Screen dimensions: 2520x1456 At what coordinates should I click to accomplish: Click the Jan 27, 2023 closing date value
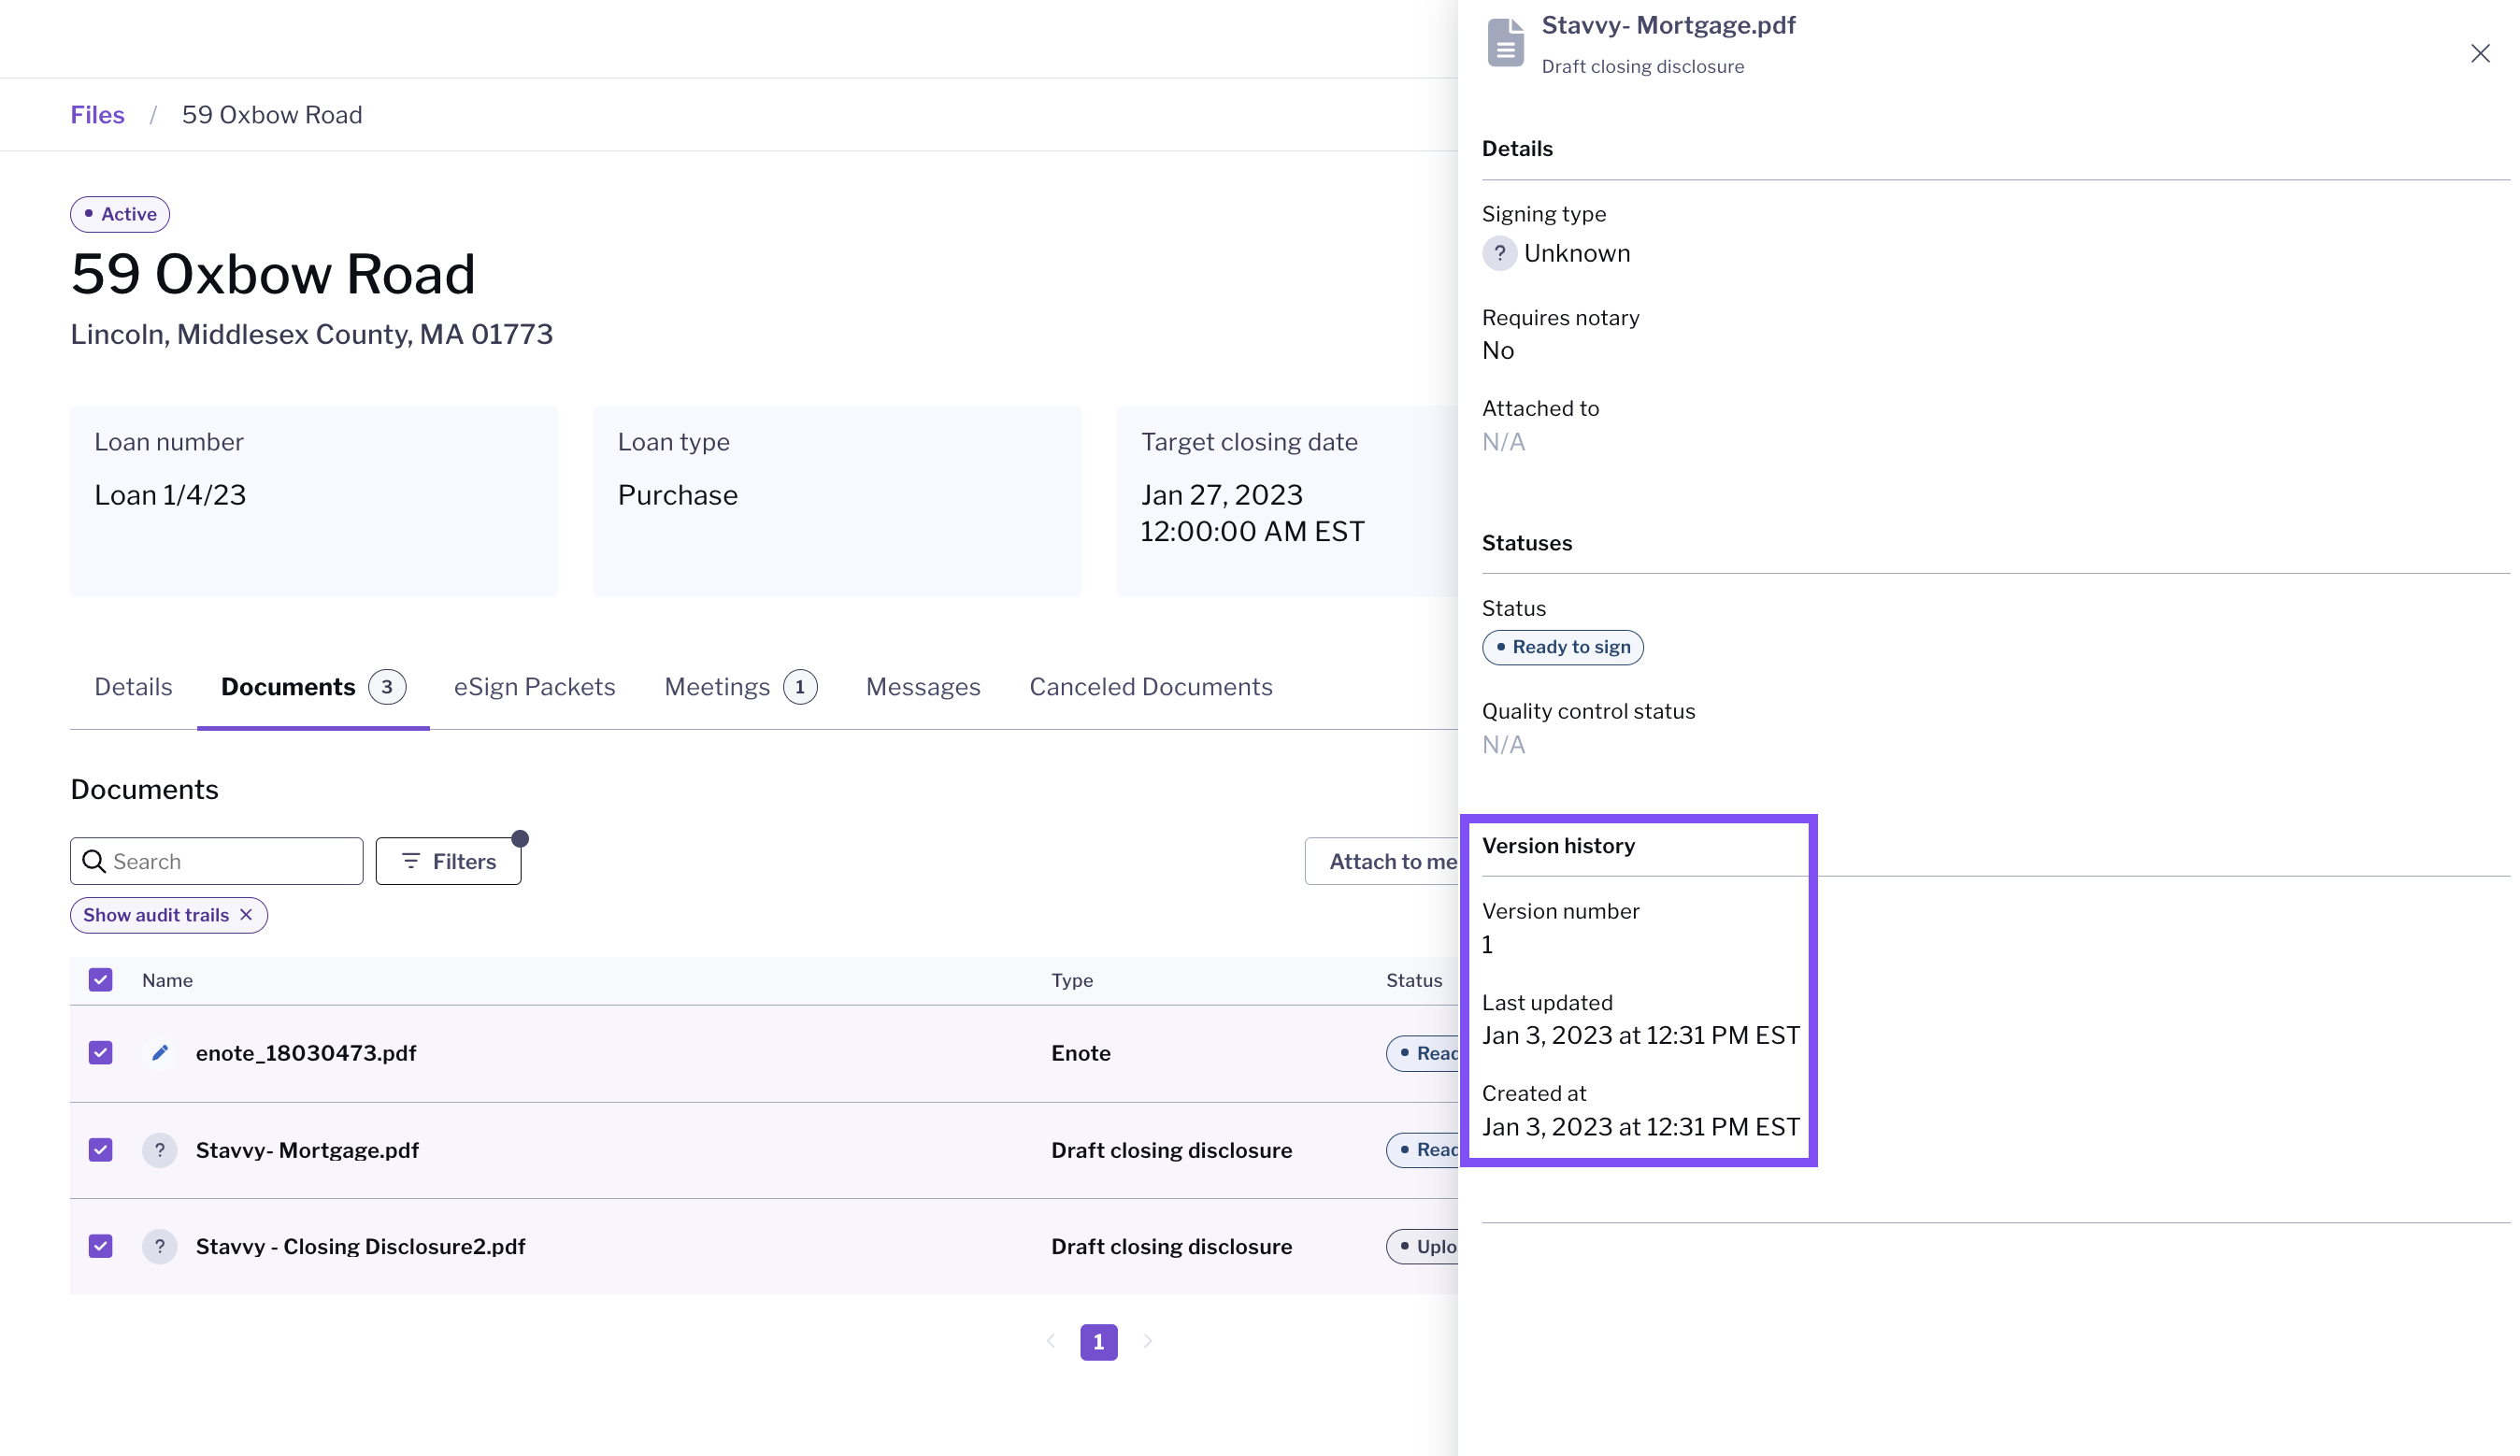pos(1252,513)
